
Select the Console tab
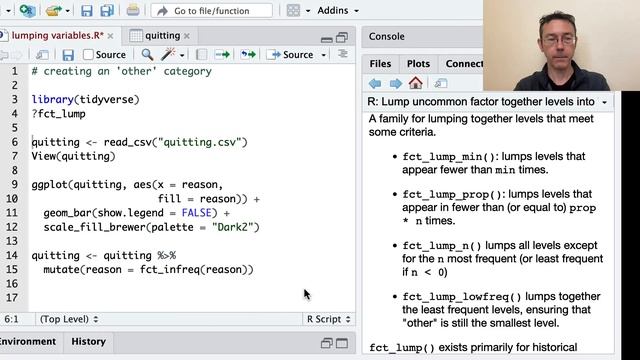pyautogui.click(x=387, y=37)
